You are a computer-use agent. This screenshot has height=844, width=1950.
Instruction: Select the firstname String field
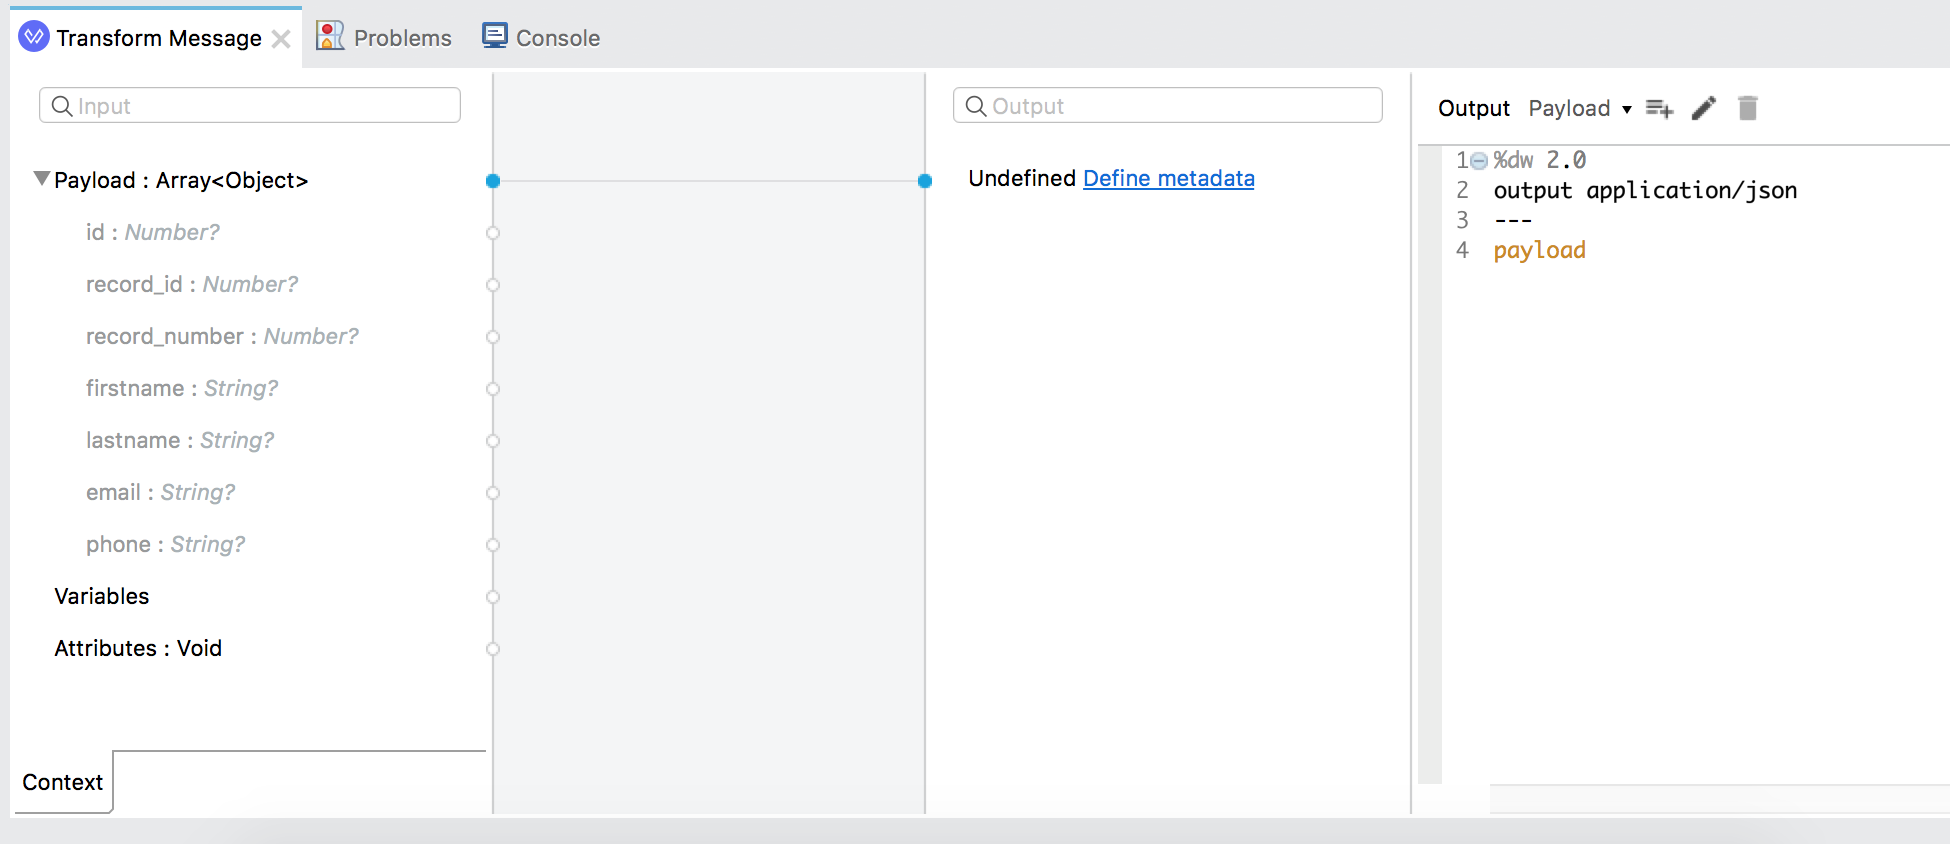point(182,388)
